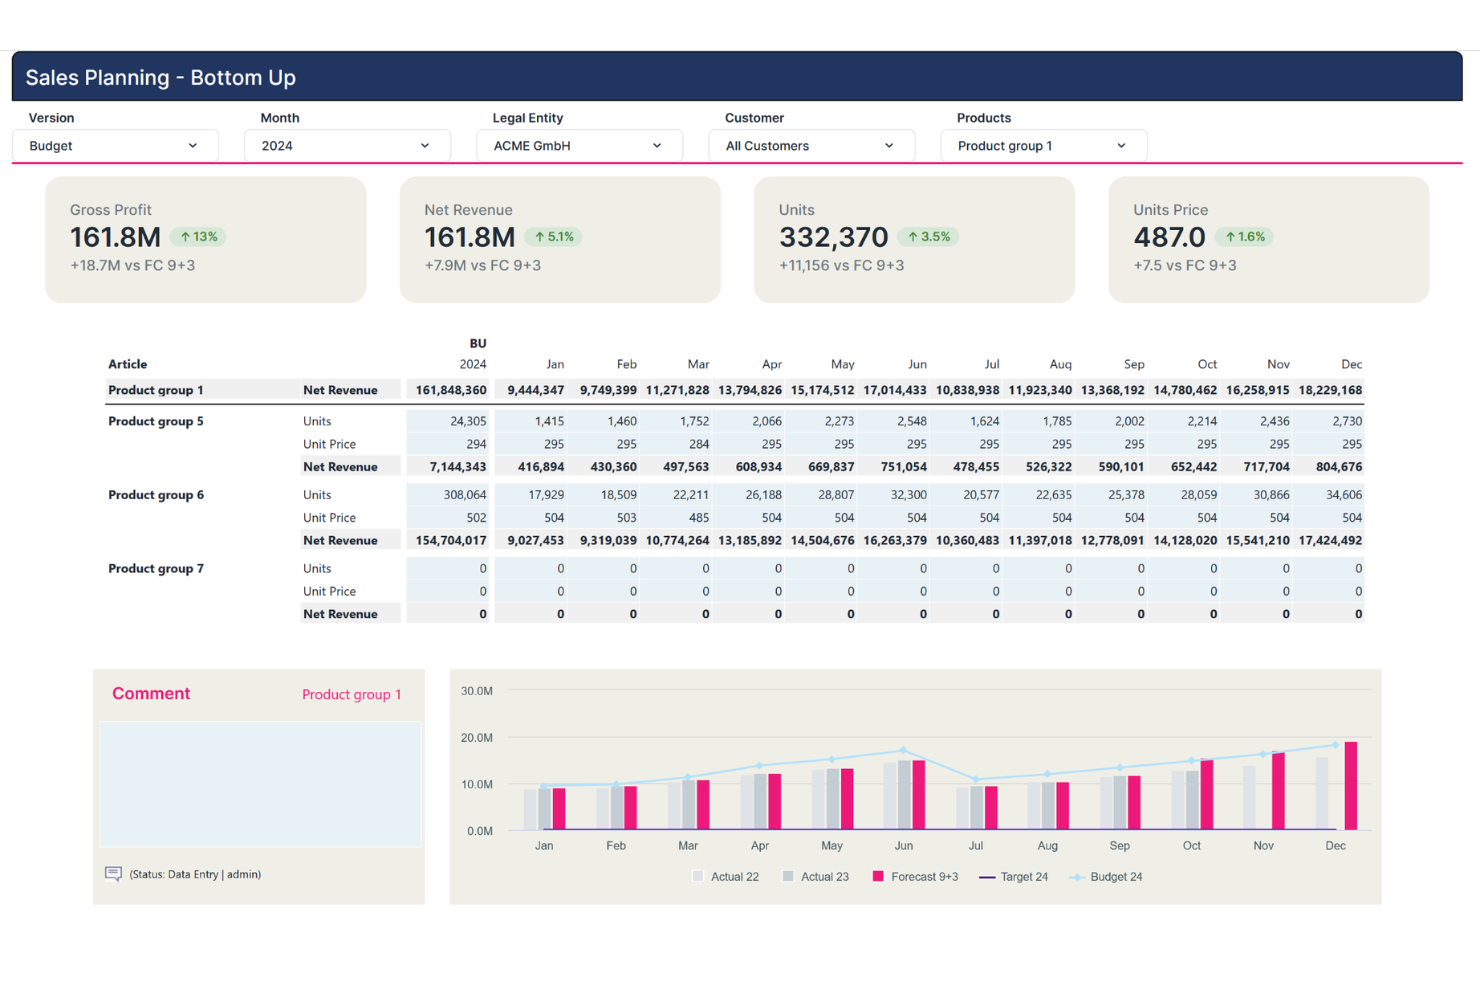Click the Units Price 1.6% trend badge
Screen dimensions: 1480x987
pyautogui.click(x=1244, y=237)
